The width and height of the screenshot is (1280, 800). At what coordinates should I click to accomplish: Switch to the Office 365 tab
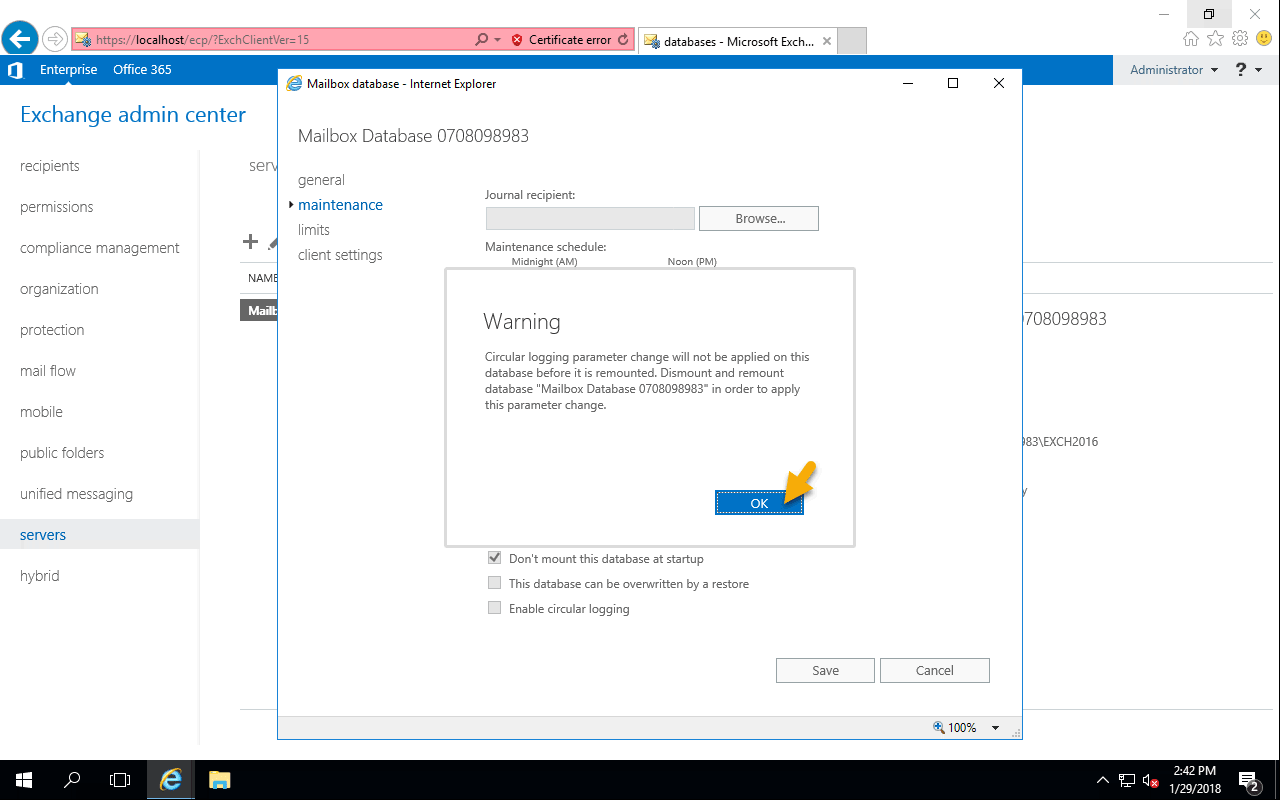tap(142, 70)
